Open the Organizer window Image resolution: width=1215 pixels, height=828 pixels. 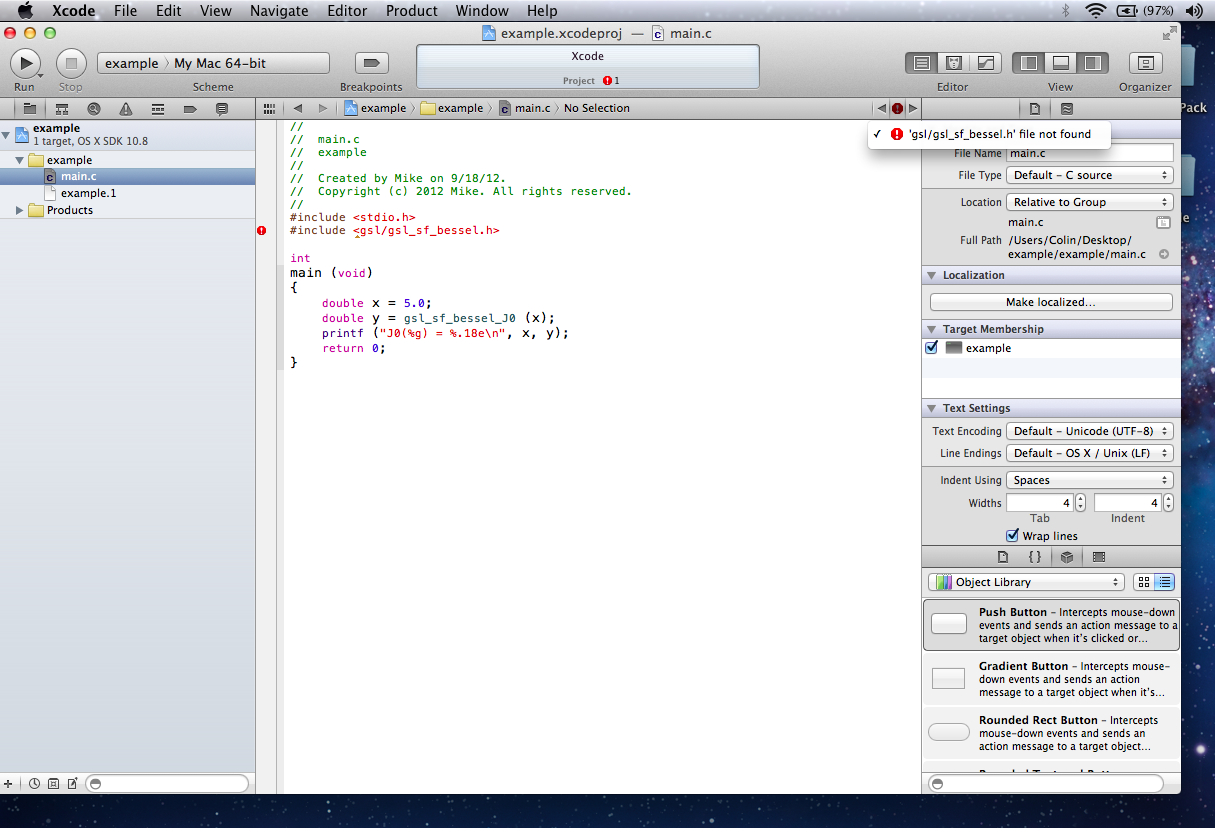coord(1145,63)
